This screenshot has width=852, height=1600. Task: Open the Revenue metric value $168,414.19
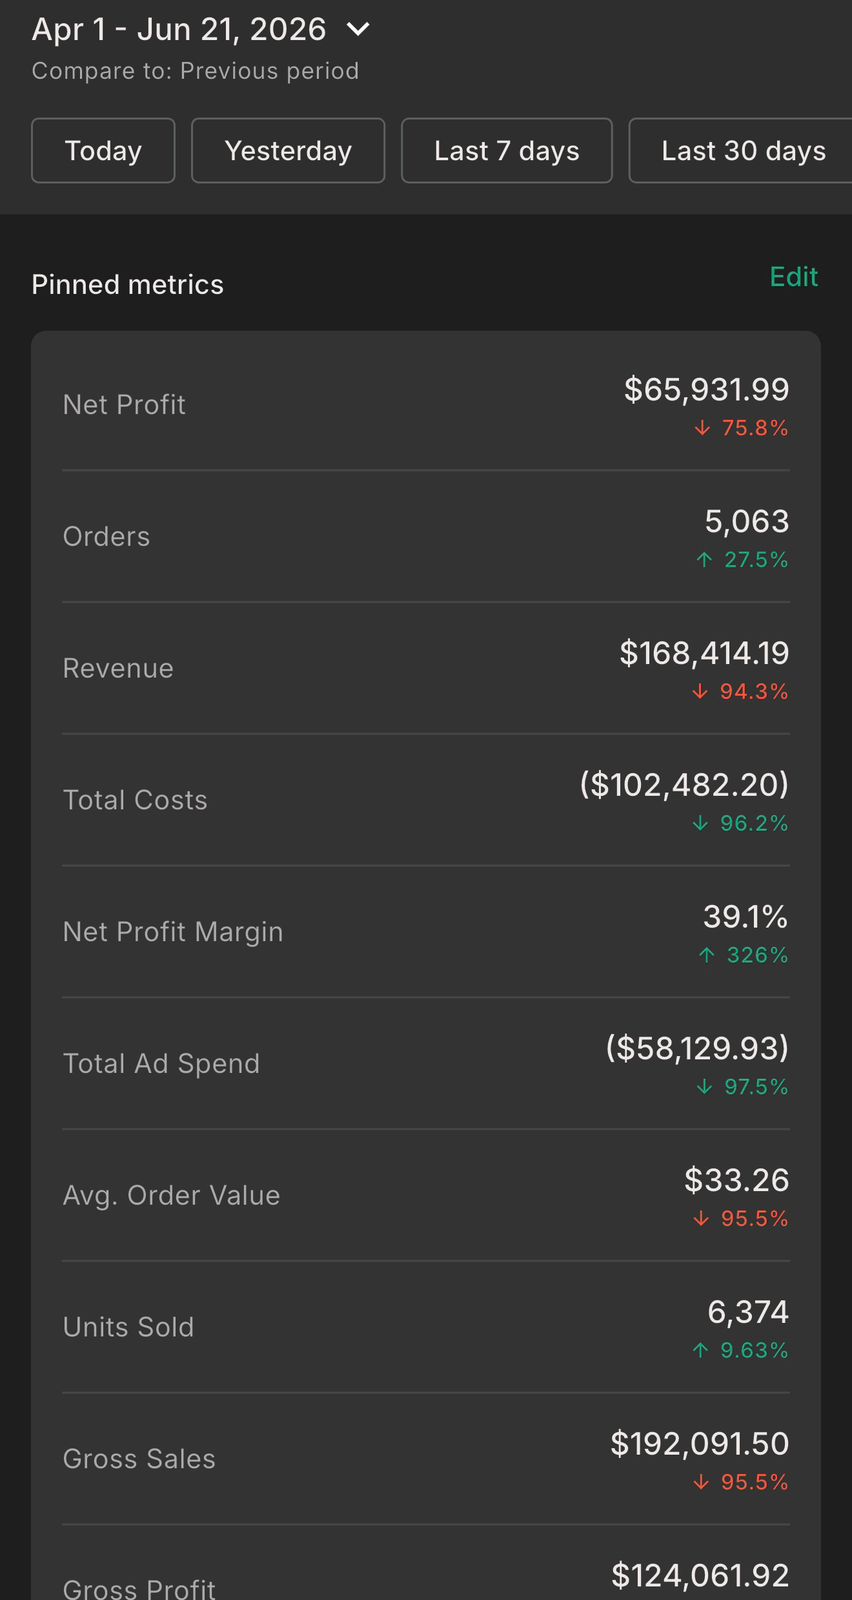(704, 653)
